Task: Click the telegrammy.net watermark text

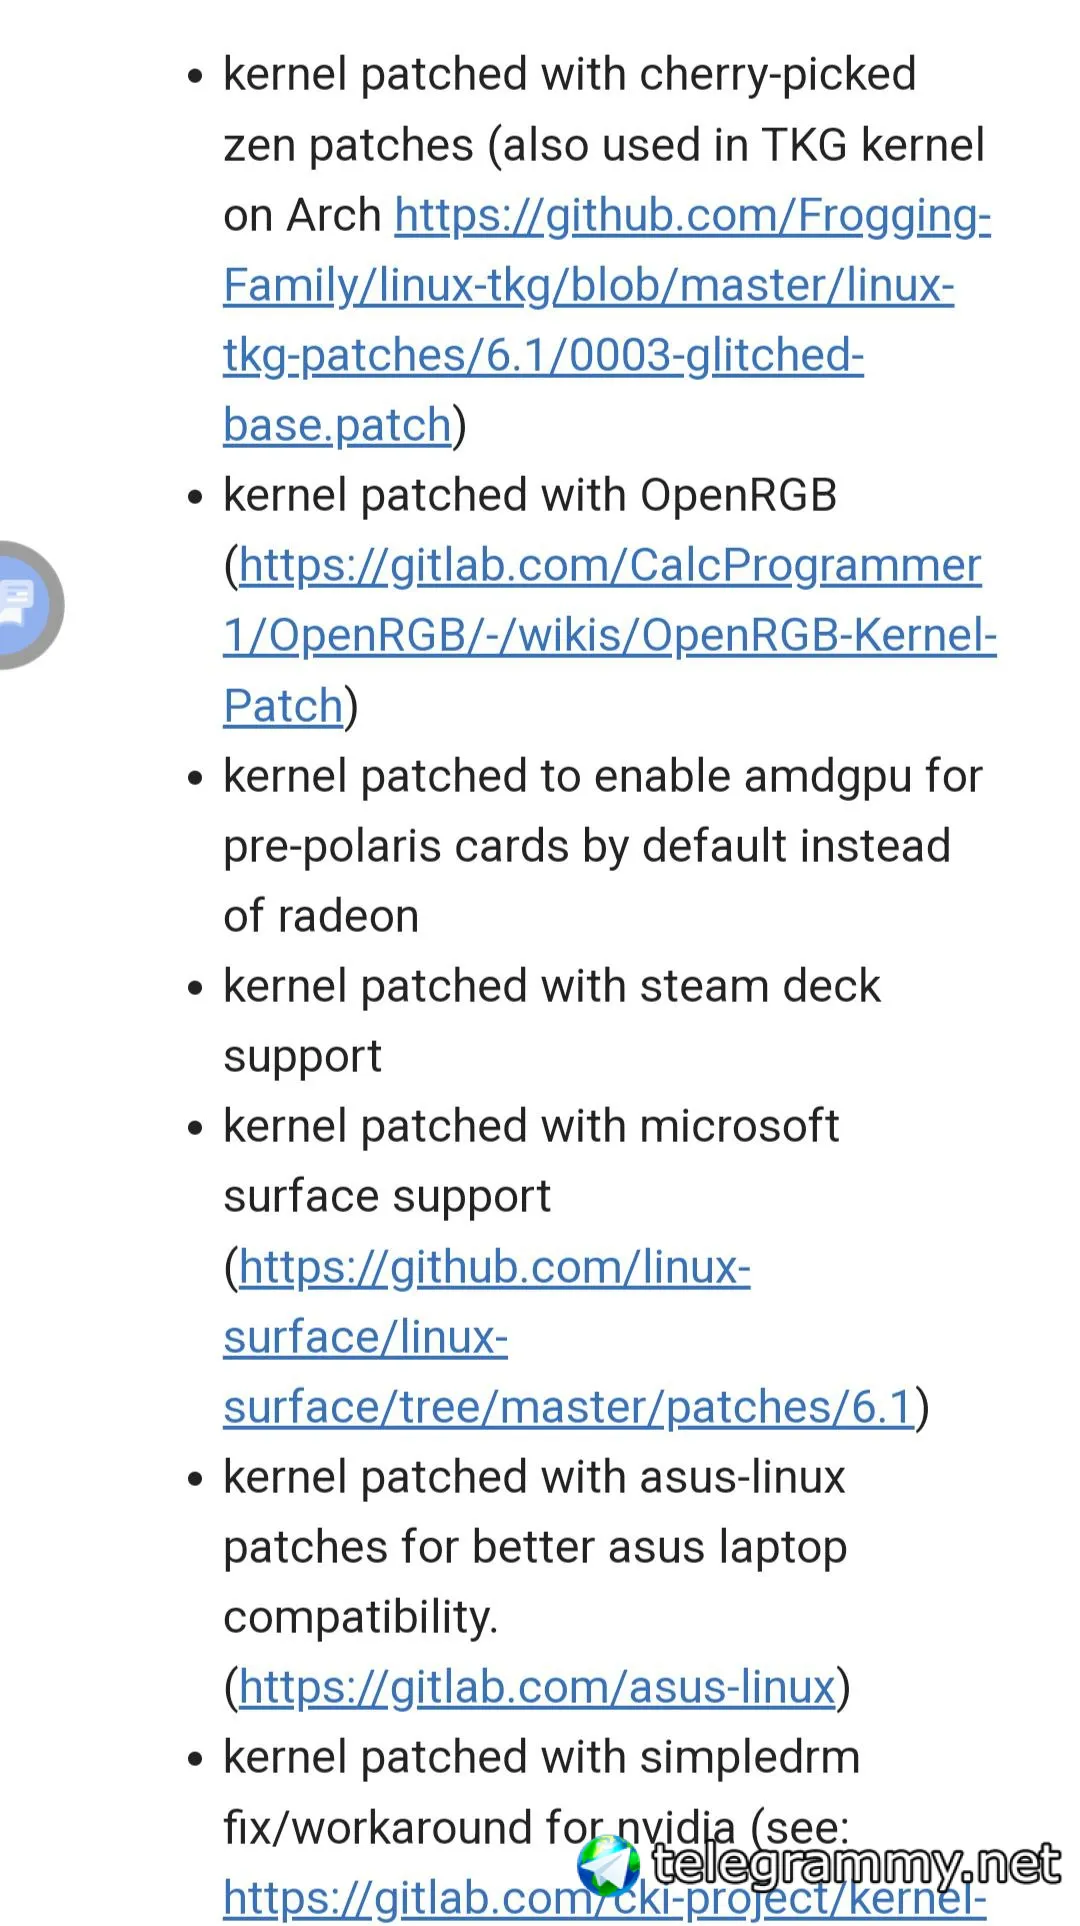Action: click(856, 1865)
